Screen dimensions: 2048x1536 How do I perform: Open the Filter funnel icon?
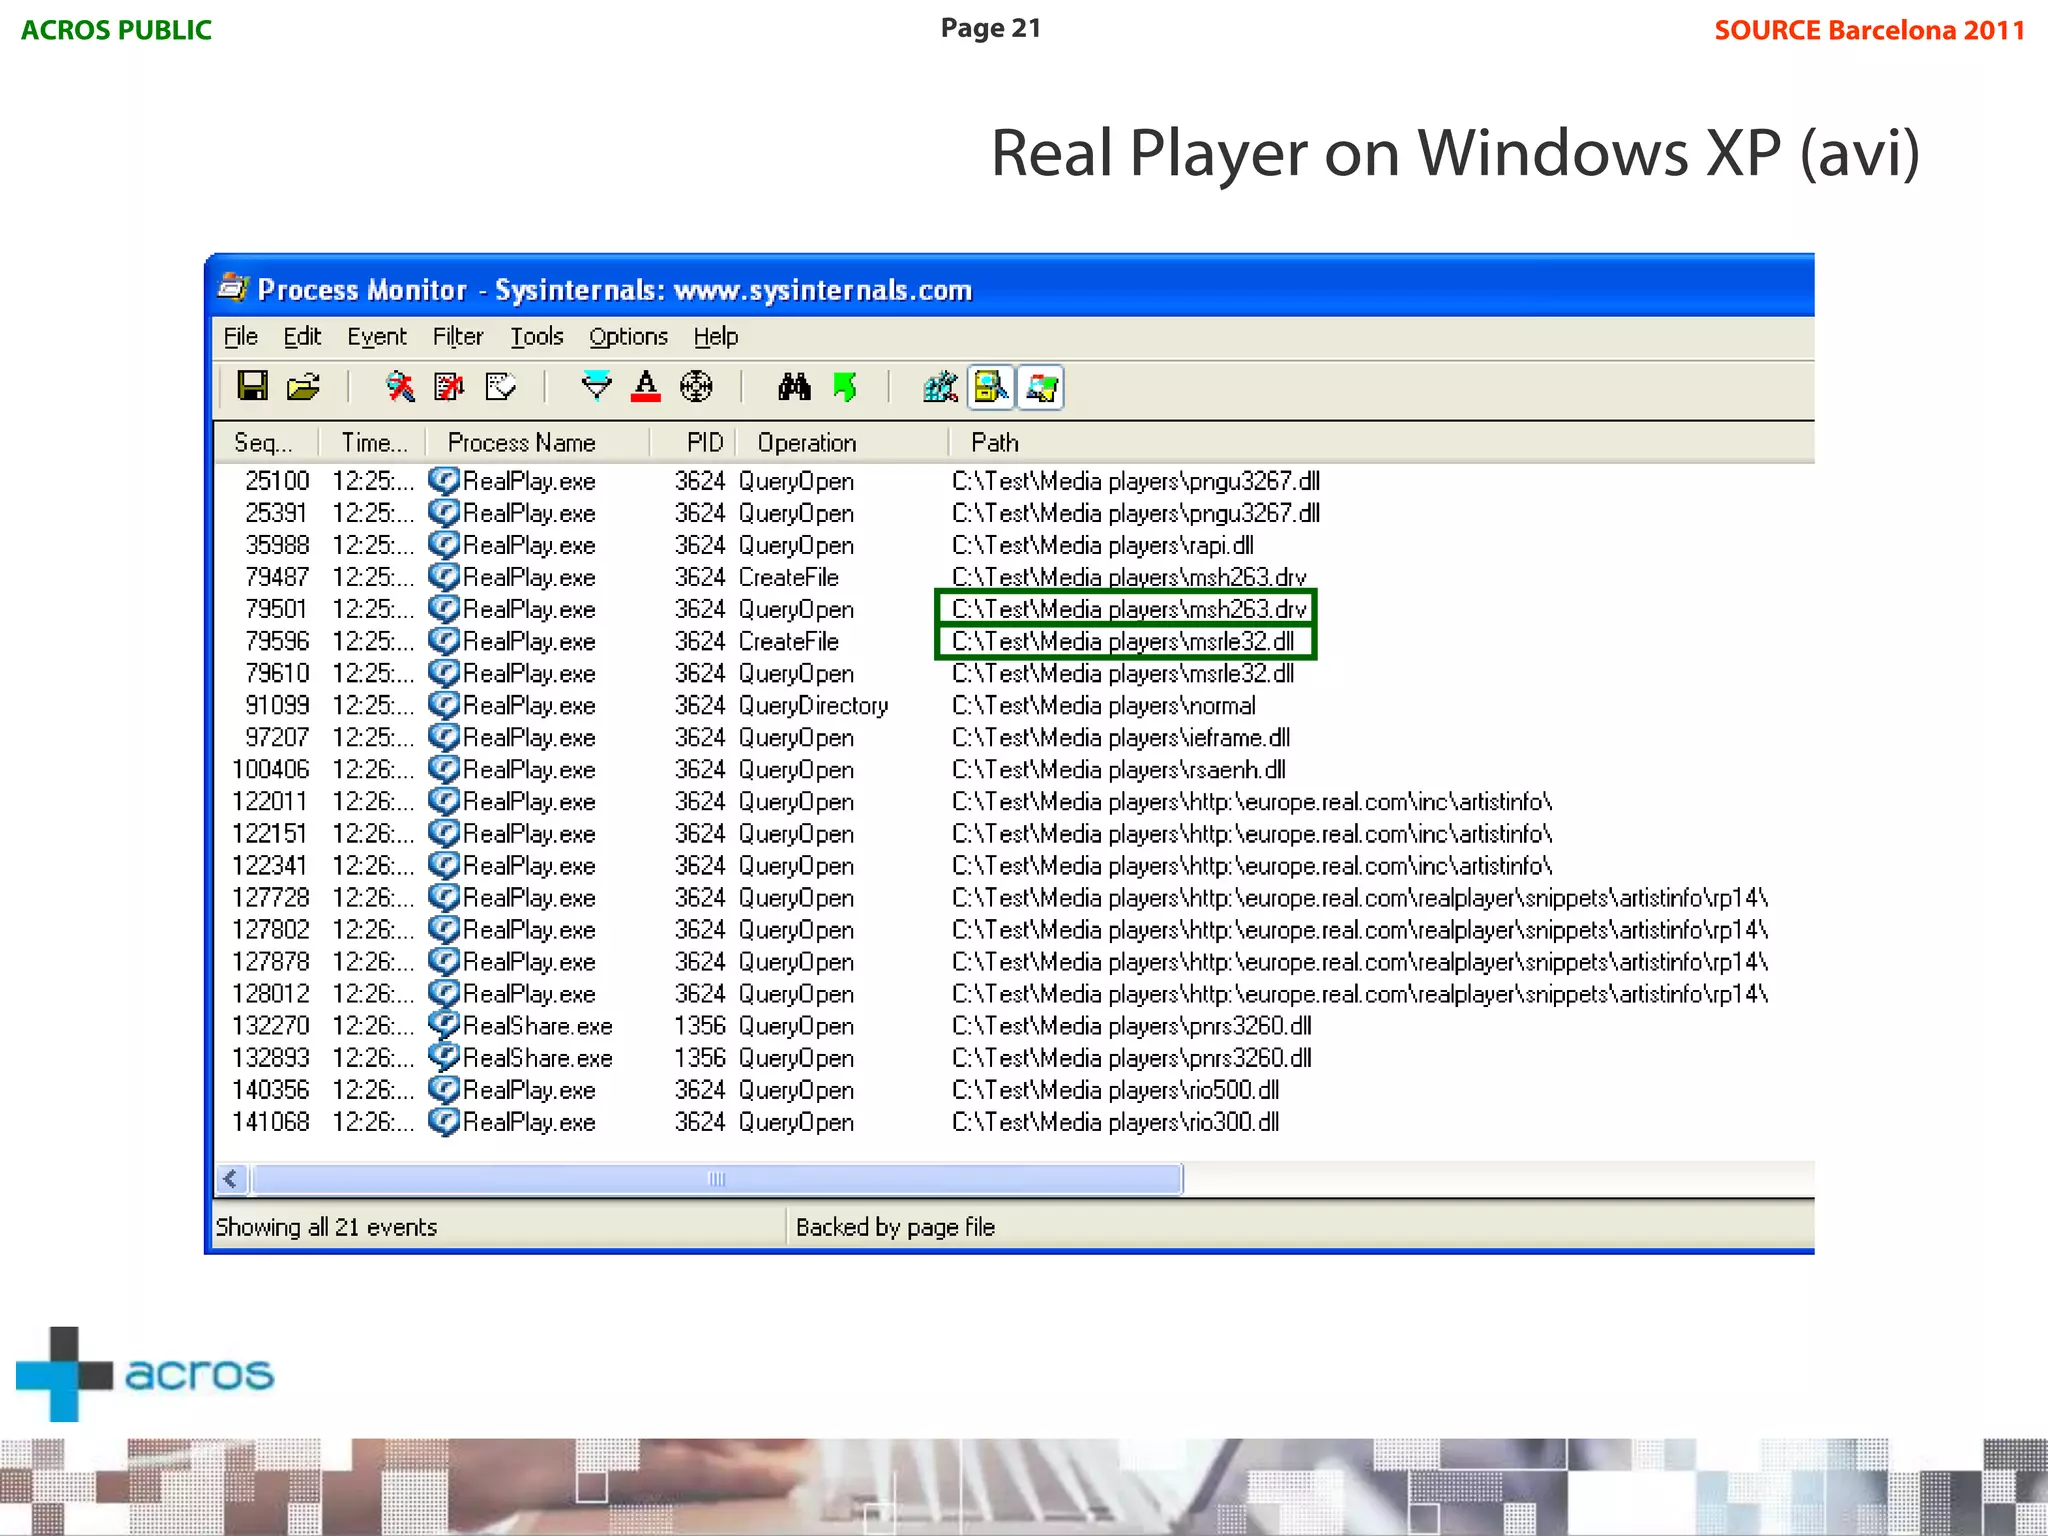(596, 385)
